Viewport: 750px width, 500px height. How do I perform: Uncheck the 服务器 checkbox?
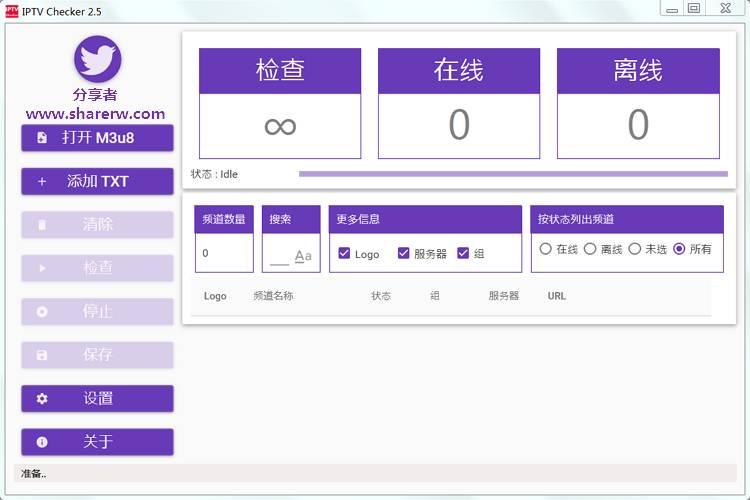coord(403,253)
